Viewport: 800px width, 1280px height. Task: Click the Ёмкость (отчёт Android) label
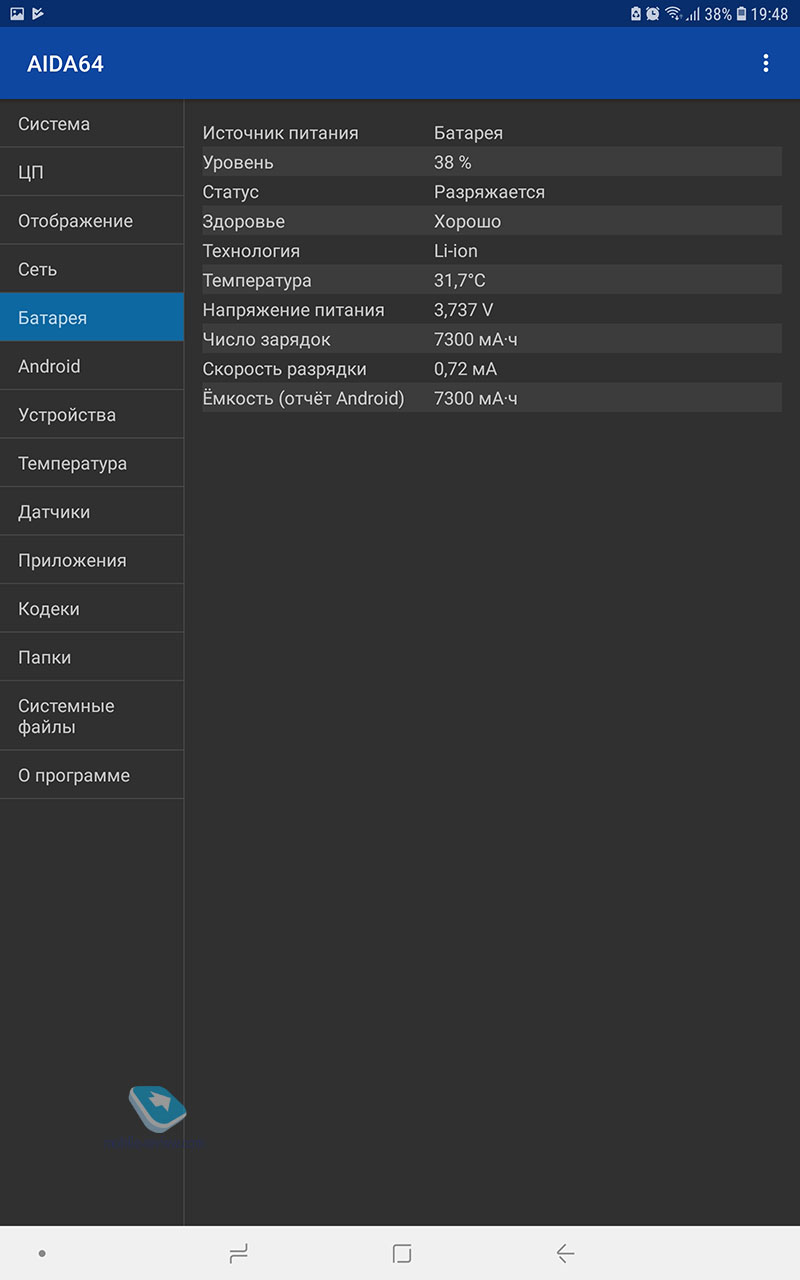[304, 399]
